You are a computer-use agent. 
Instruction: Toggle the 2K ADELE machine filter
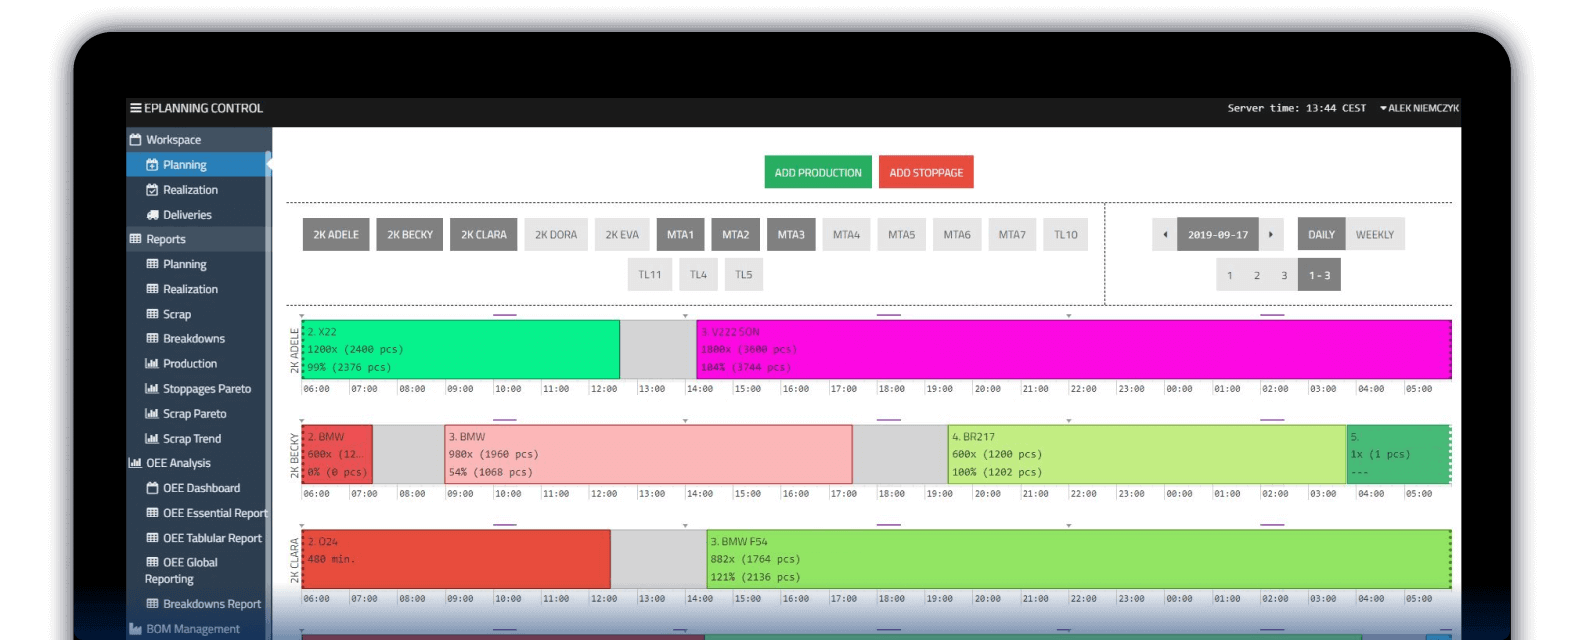[x=336, y=235]
